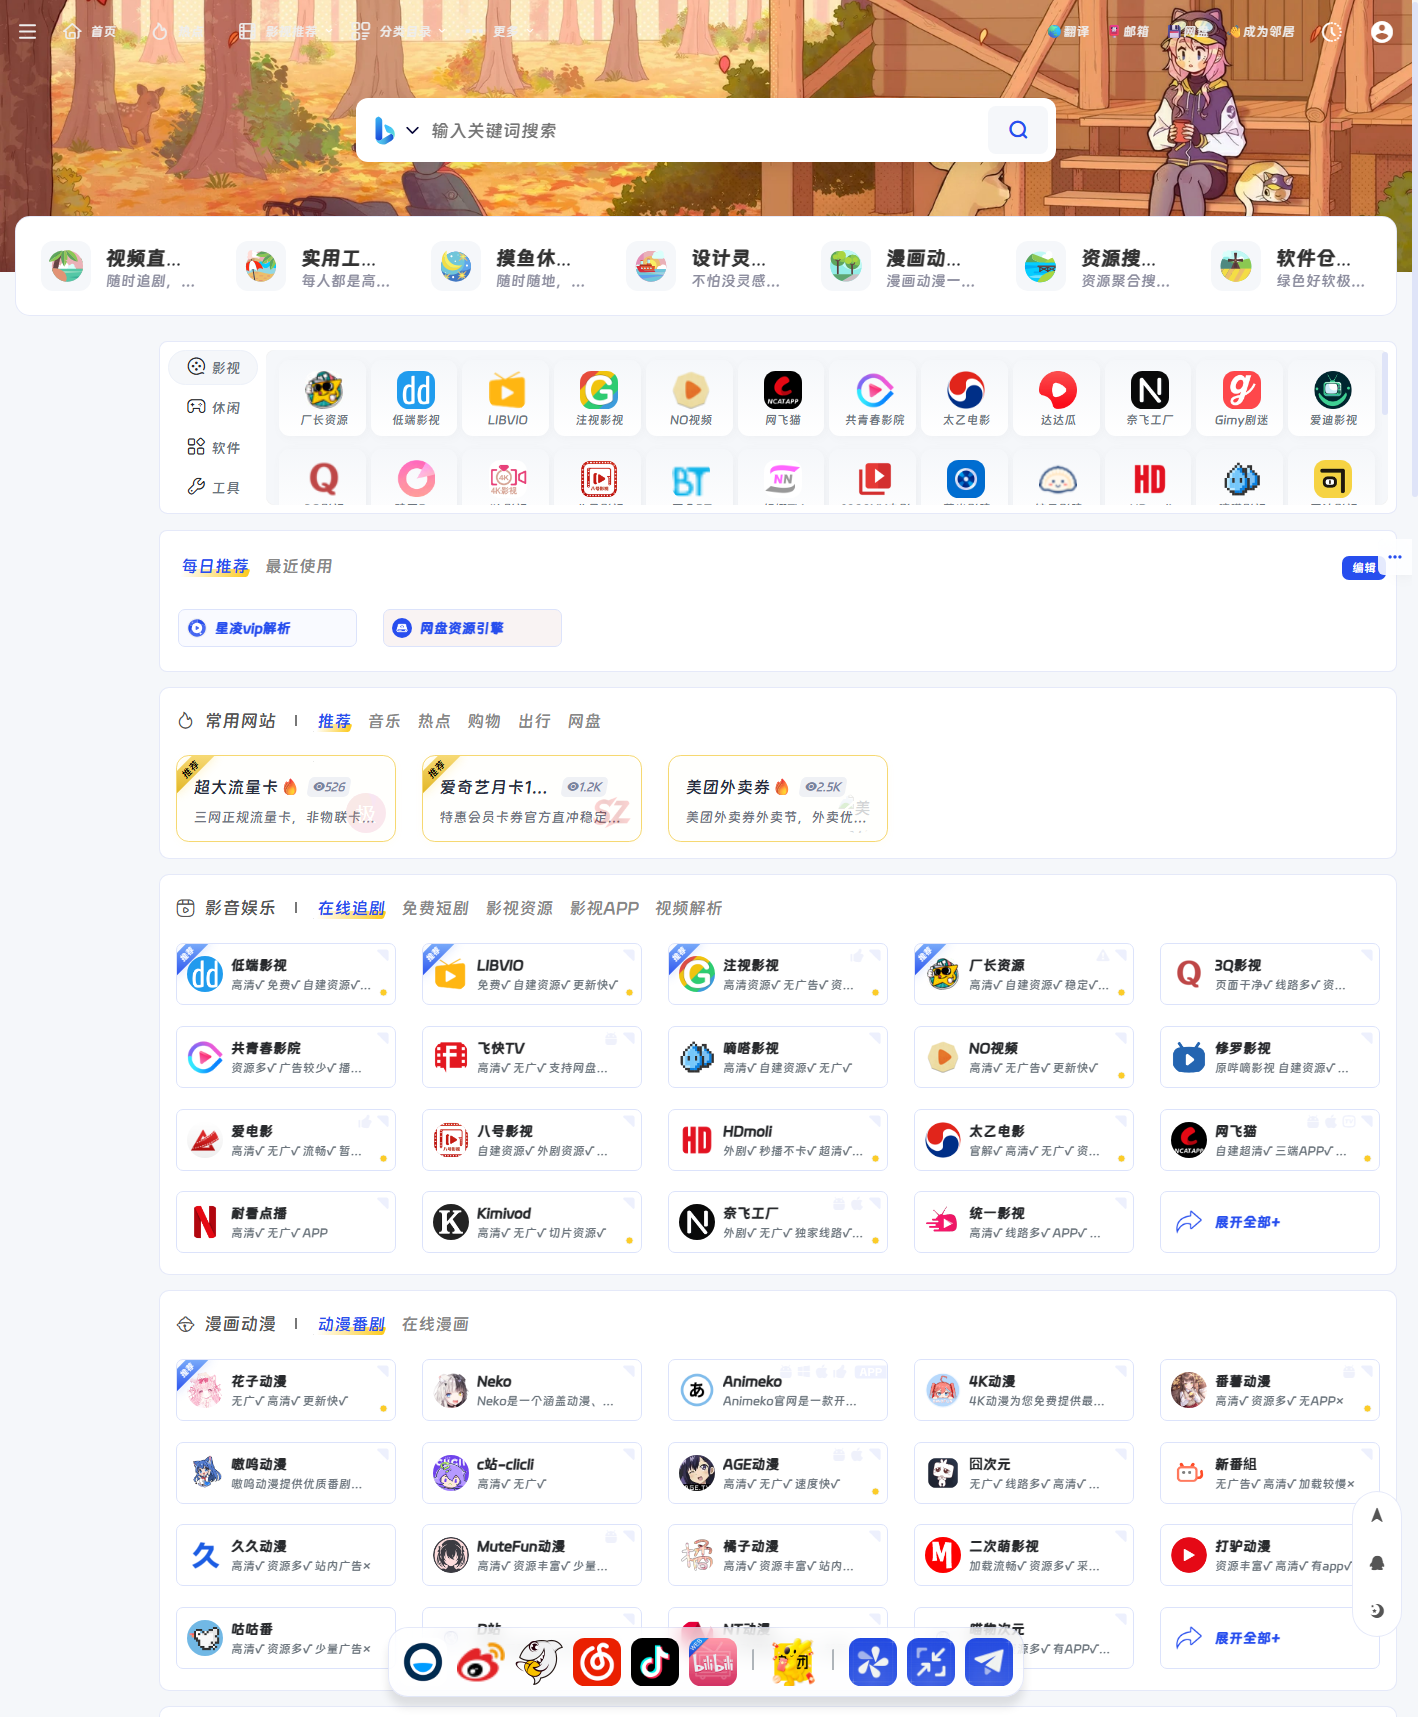Open Weibo icon in bottom dock

pos(481,1662)
